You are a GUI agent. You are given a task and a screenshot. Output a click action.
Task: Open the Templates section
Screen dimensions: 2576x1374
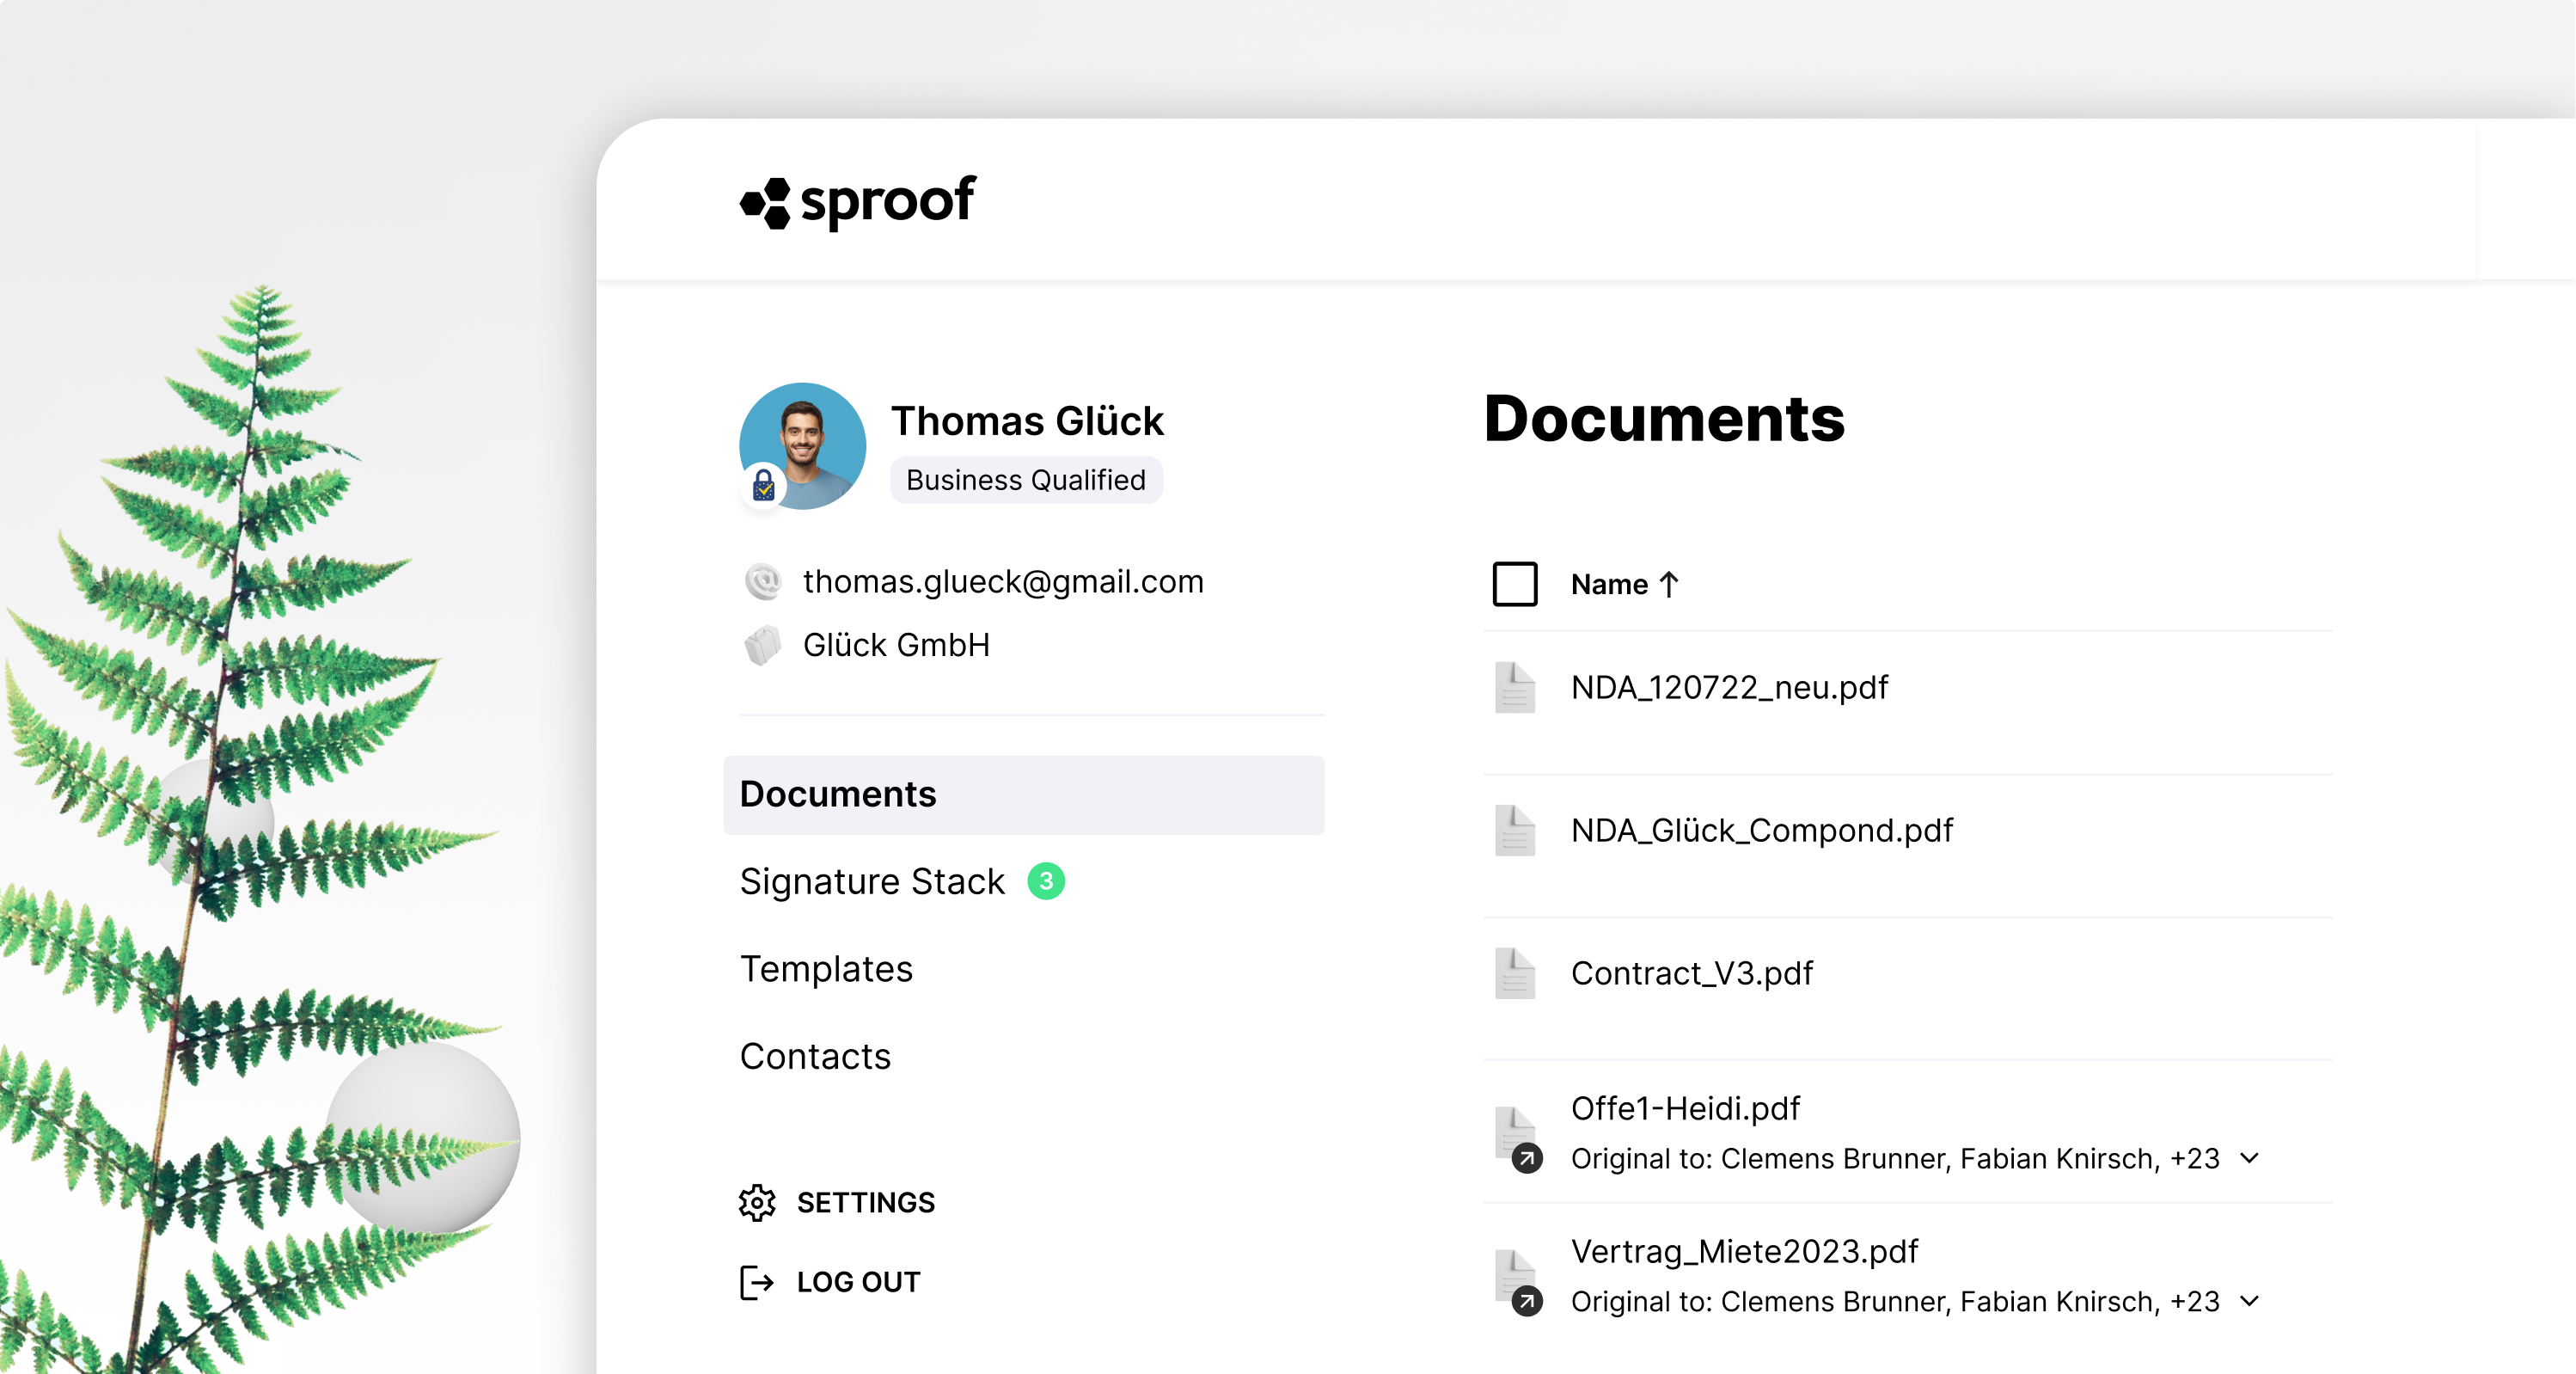(825, 968)
